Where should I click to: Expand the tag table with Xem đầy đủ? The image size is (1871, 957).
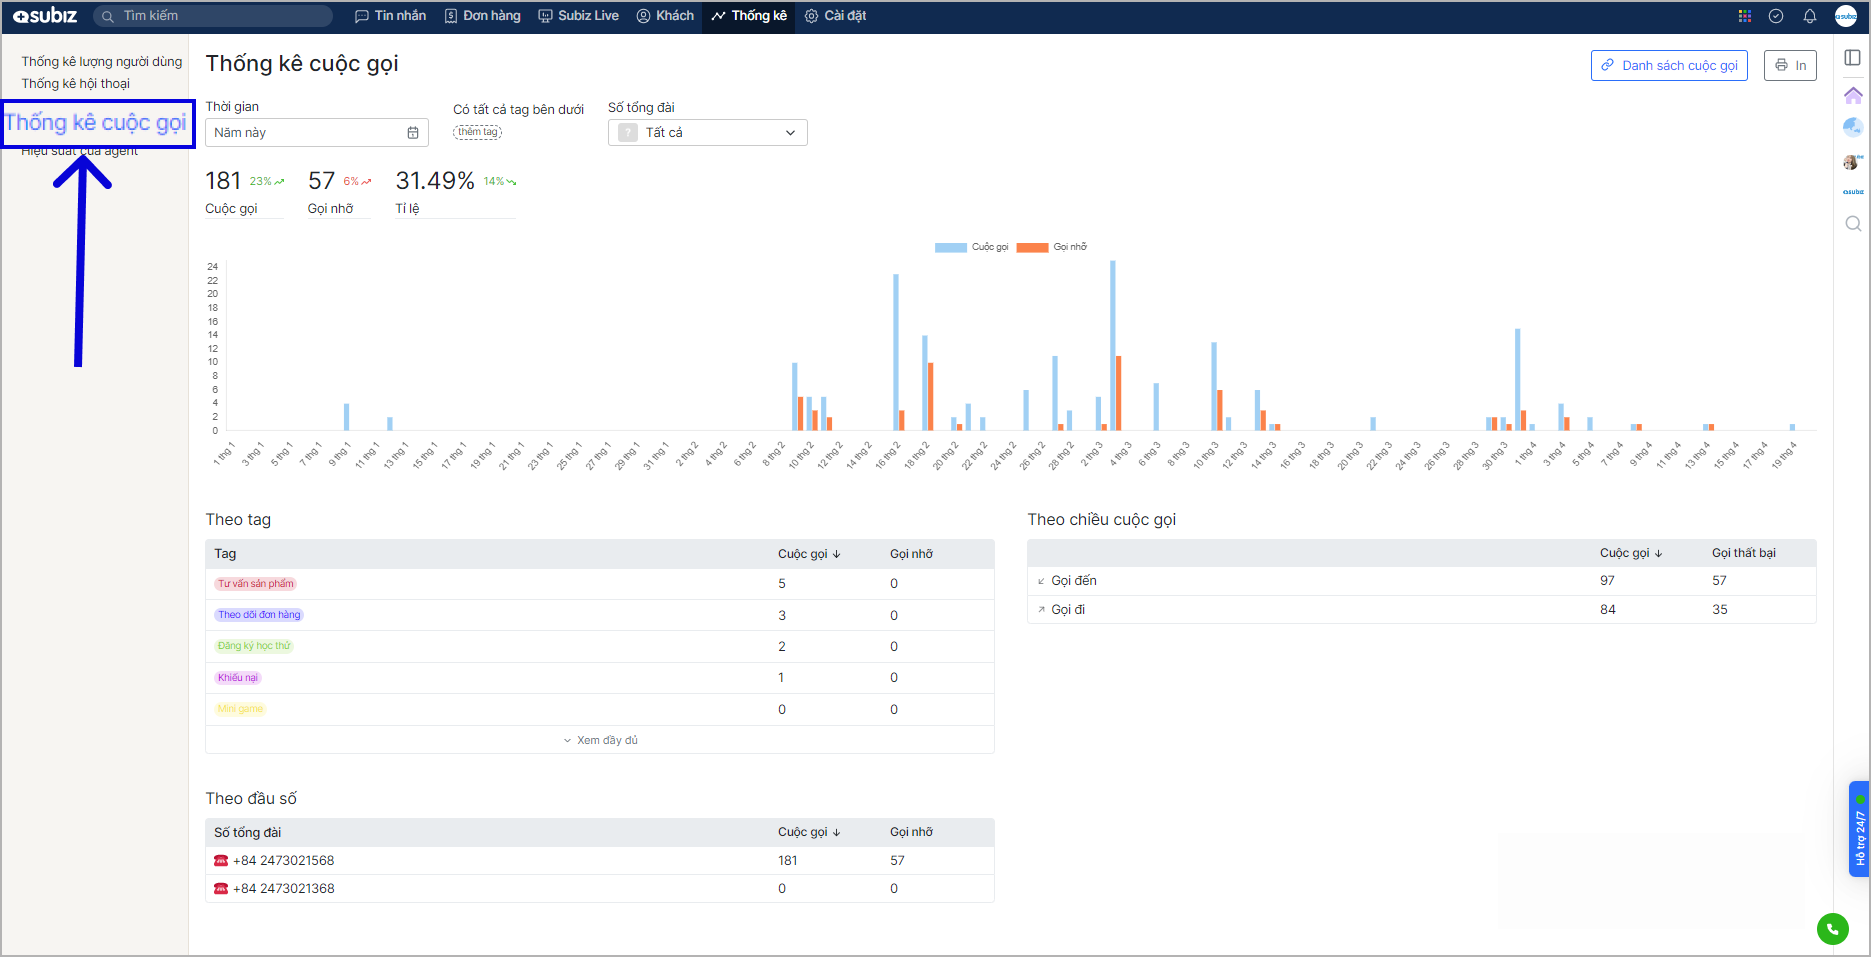pos(600,740)
